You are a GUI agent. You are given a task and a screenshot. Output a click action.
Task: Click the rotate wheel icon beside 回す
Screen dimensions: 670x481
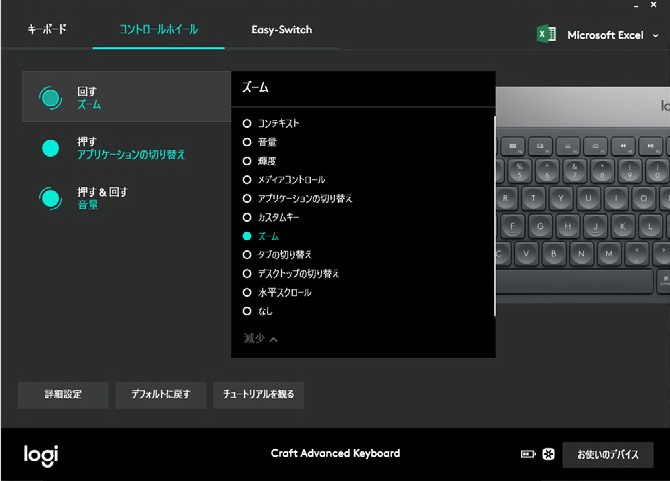50,98
